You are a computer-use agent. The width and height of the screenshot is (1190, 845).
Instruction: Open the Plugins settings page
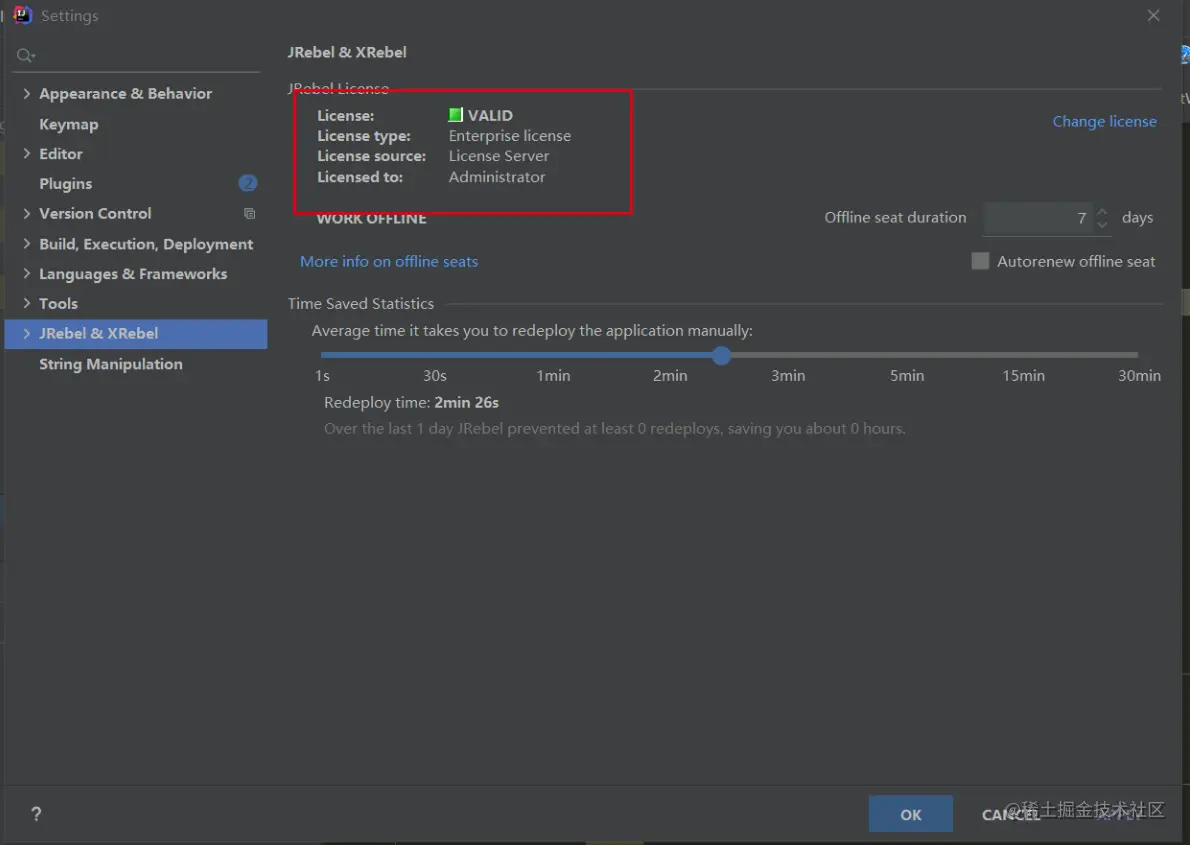(x=66, y=184)
